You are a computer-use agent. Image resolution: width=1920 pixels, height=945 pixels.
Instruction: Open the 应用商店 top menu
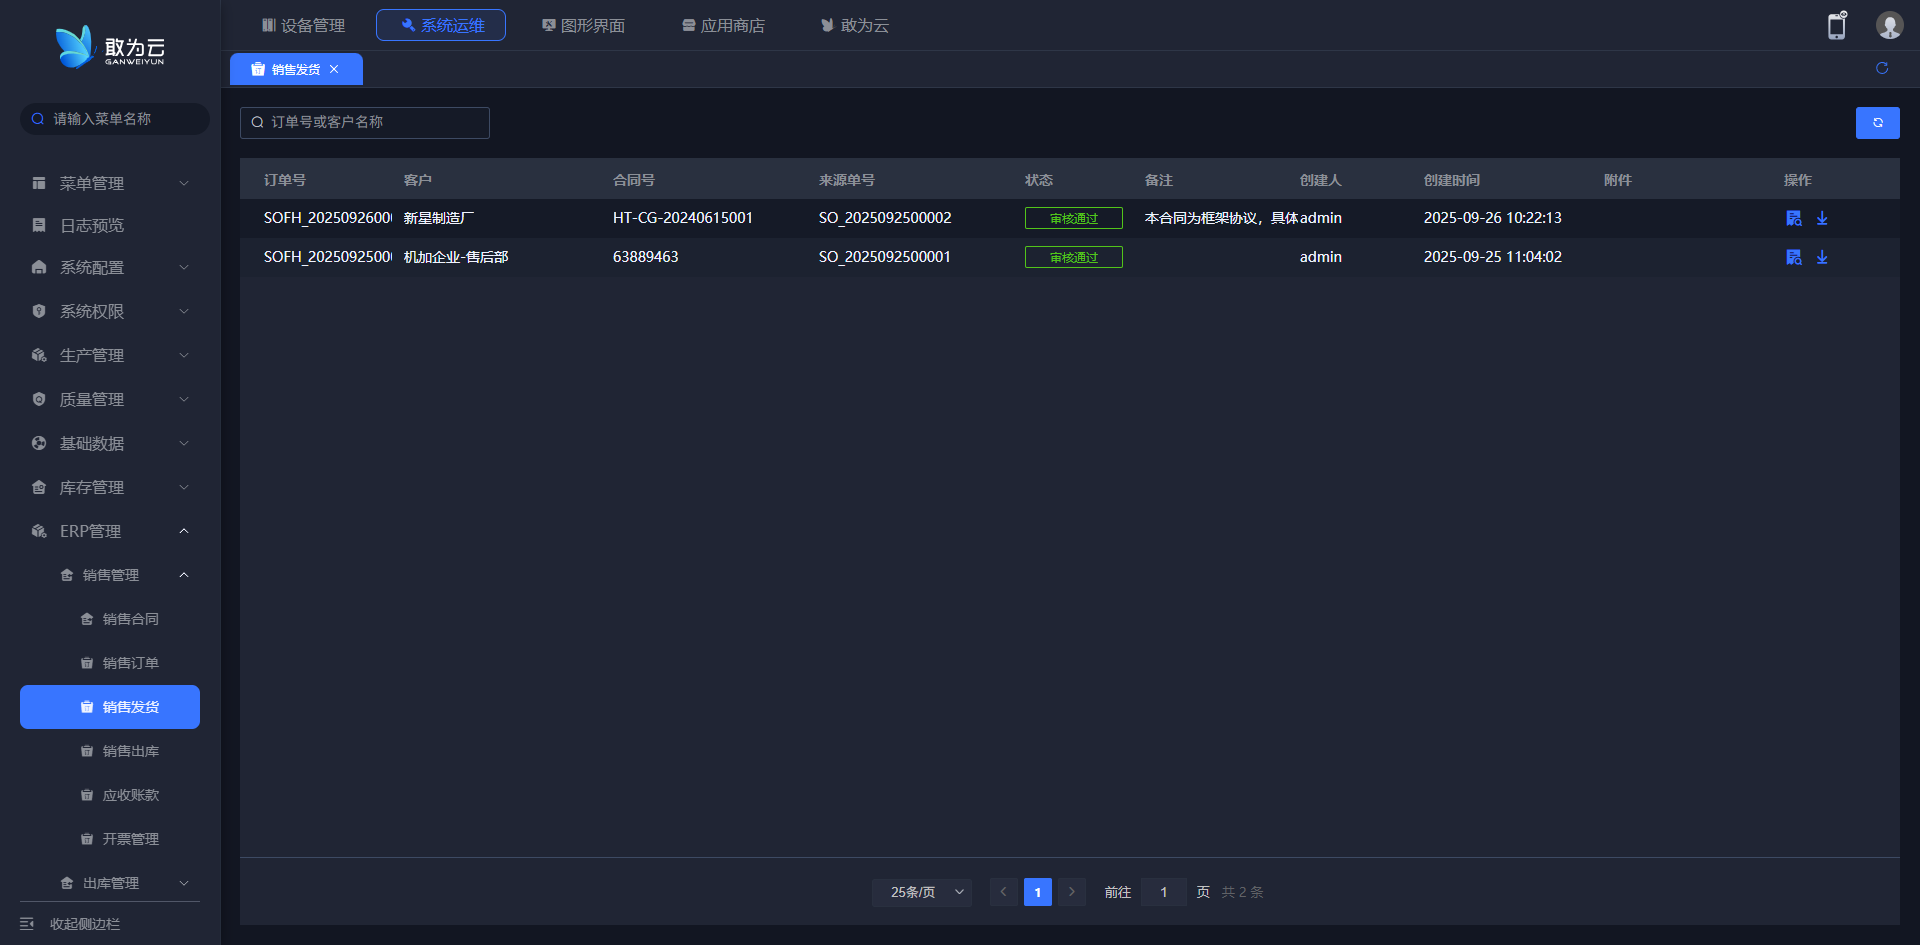pos(723,25)
